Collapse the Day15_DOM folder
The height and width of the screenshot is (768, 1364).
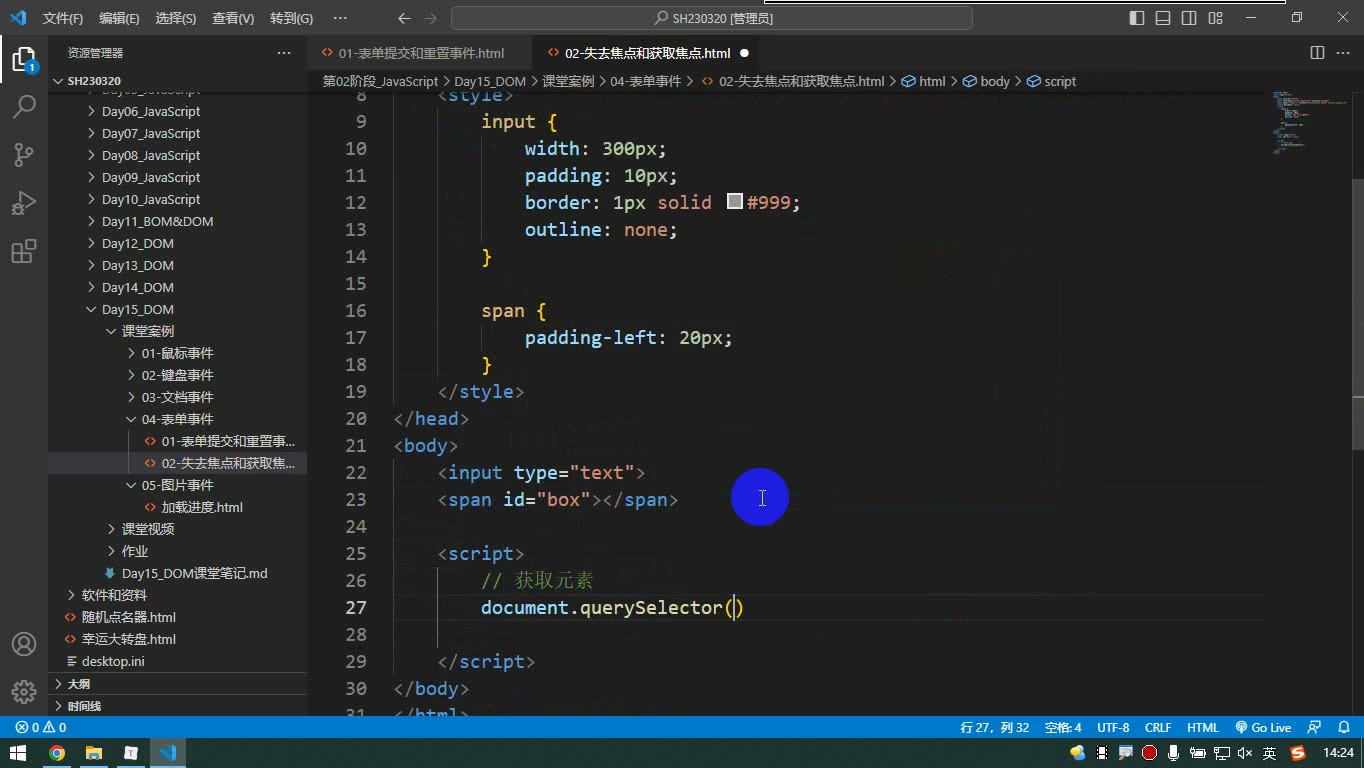click(92, 309)
